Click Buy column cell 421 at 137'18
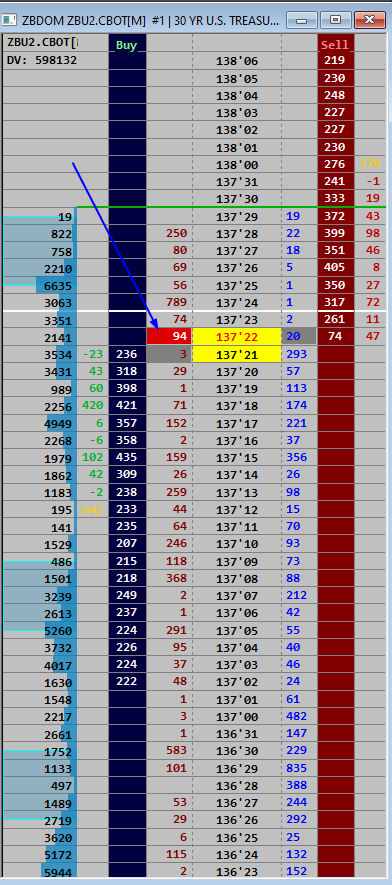This screenshot has height=885, width=392. [x=127, y=406]
